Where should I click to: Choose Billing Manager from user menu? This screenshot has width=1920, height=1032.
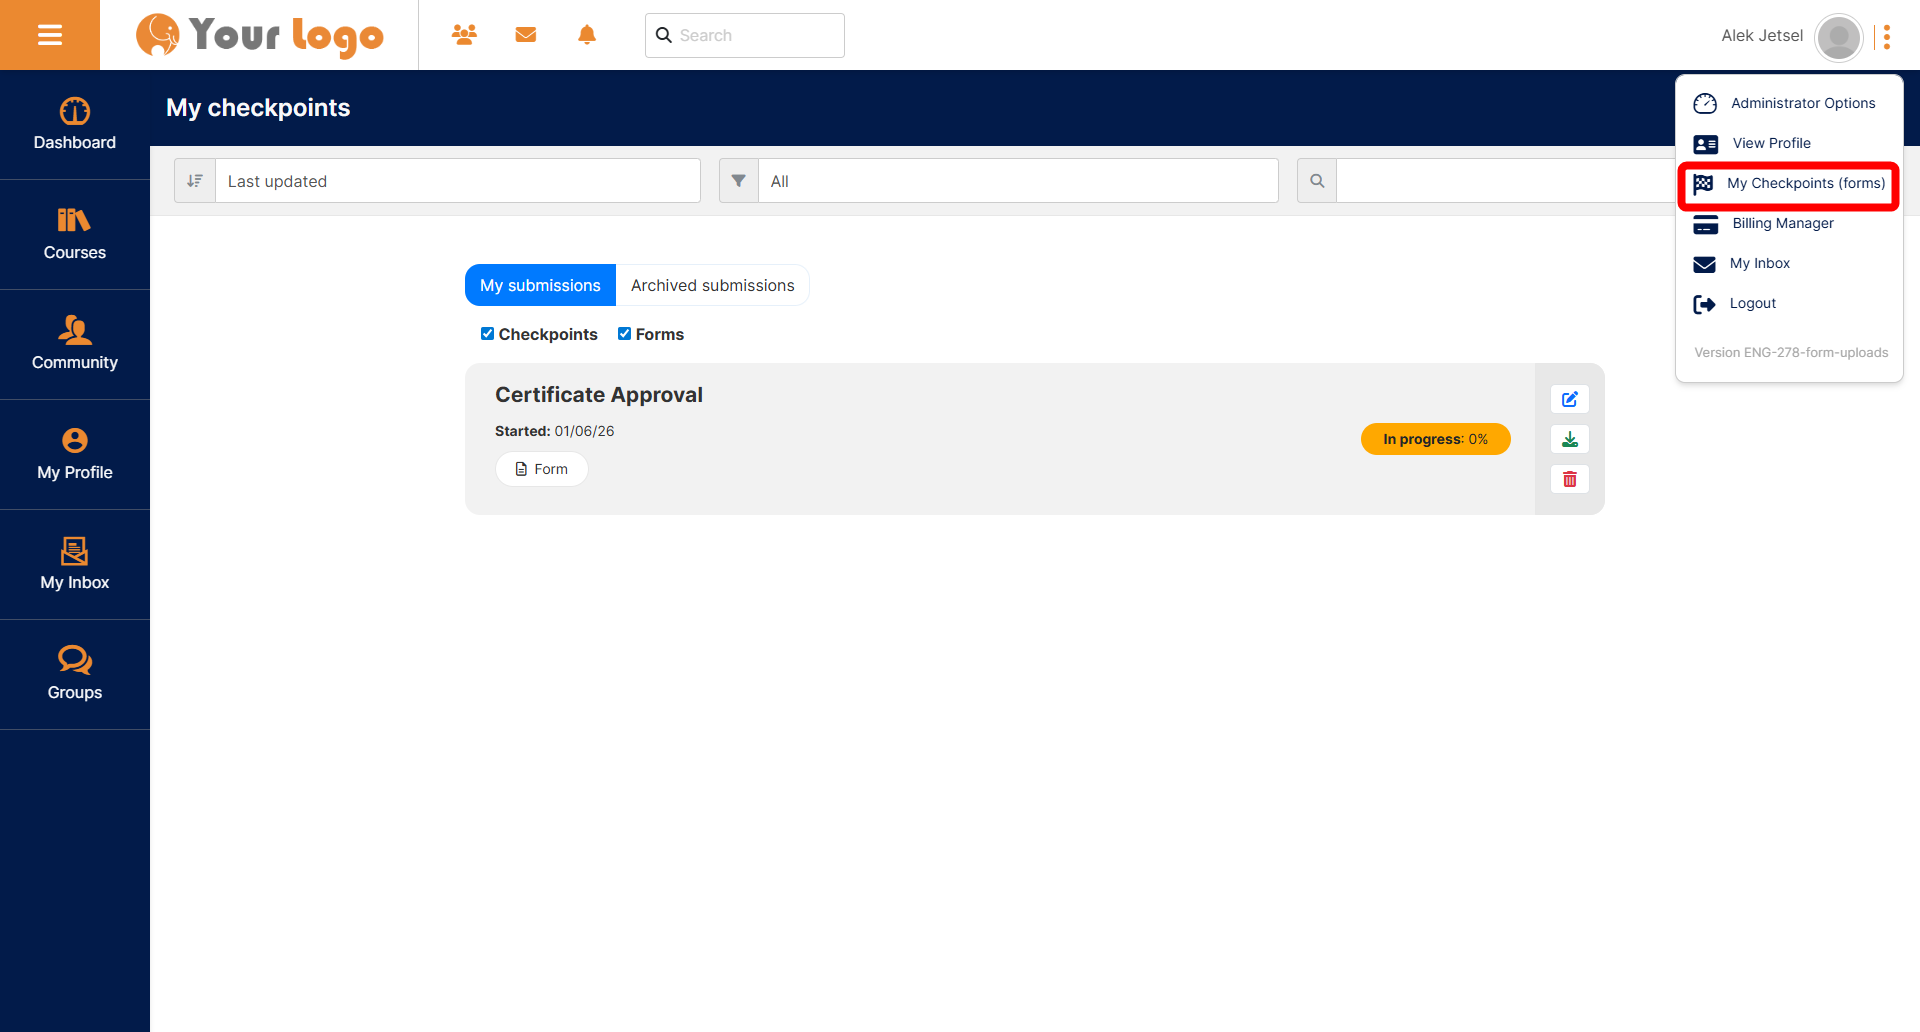pos(1782,223)
